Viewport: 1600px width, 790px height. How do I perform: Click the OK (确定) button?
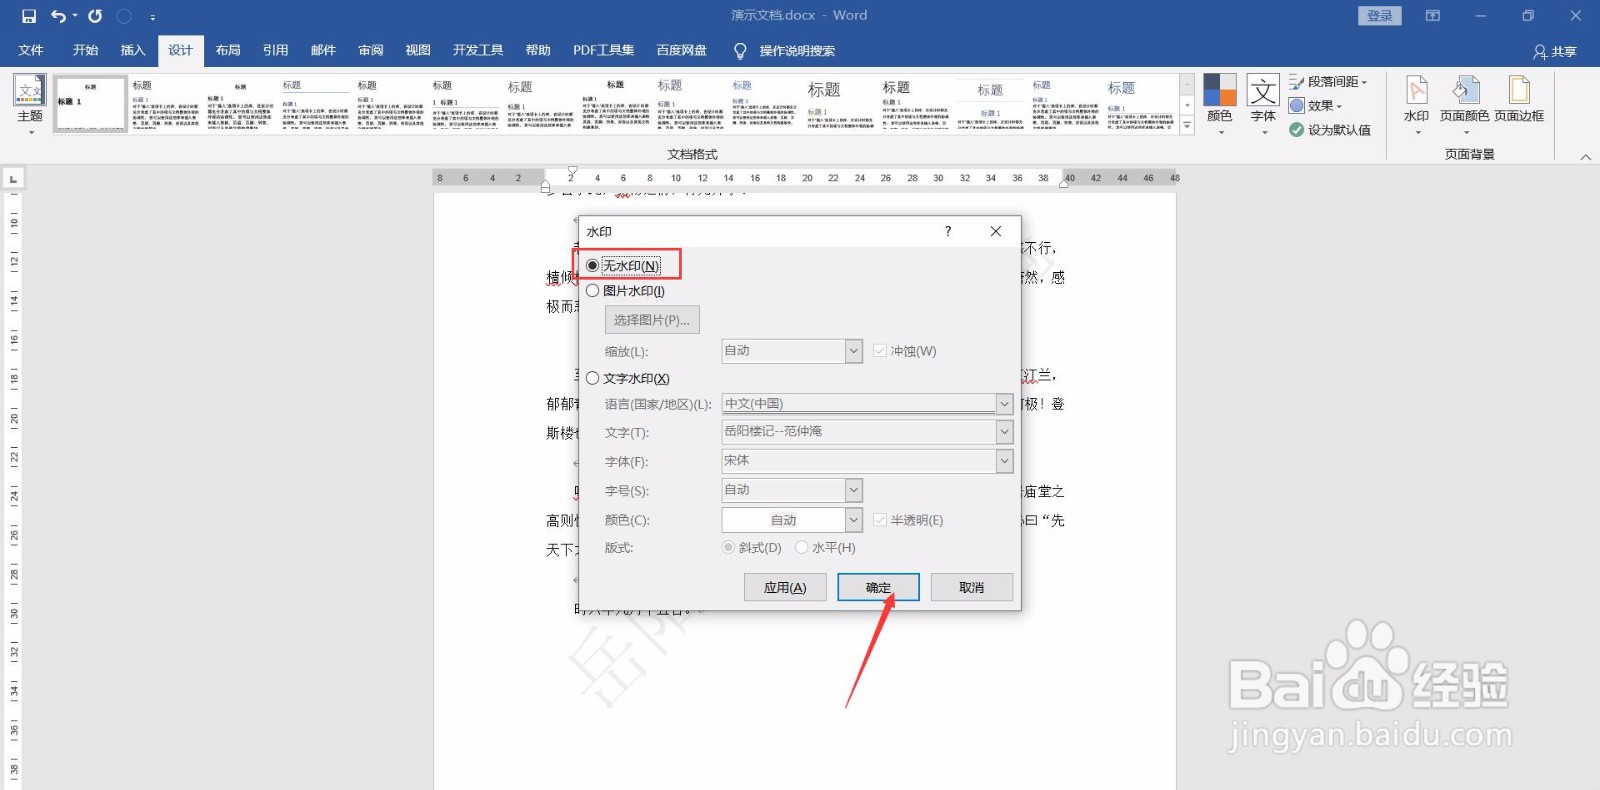(878, 587)
